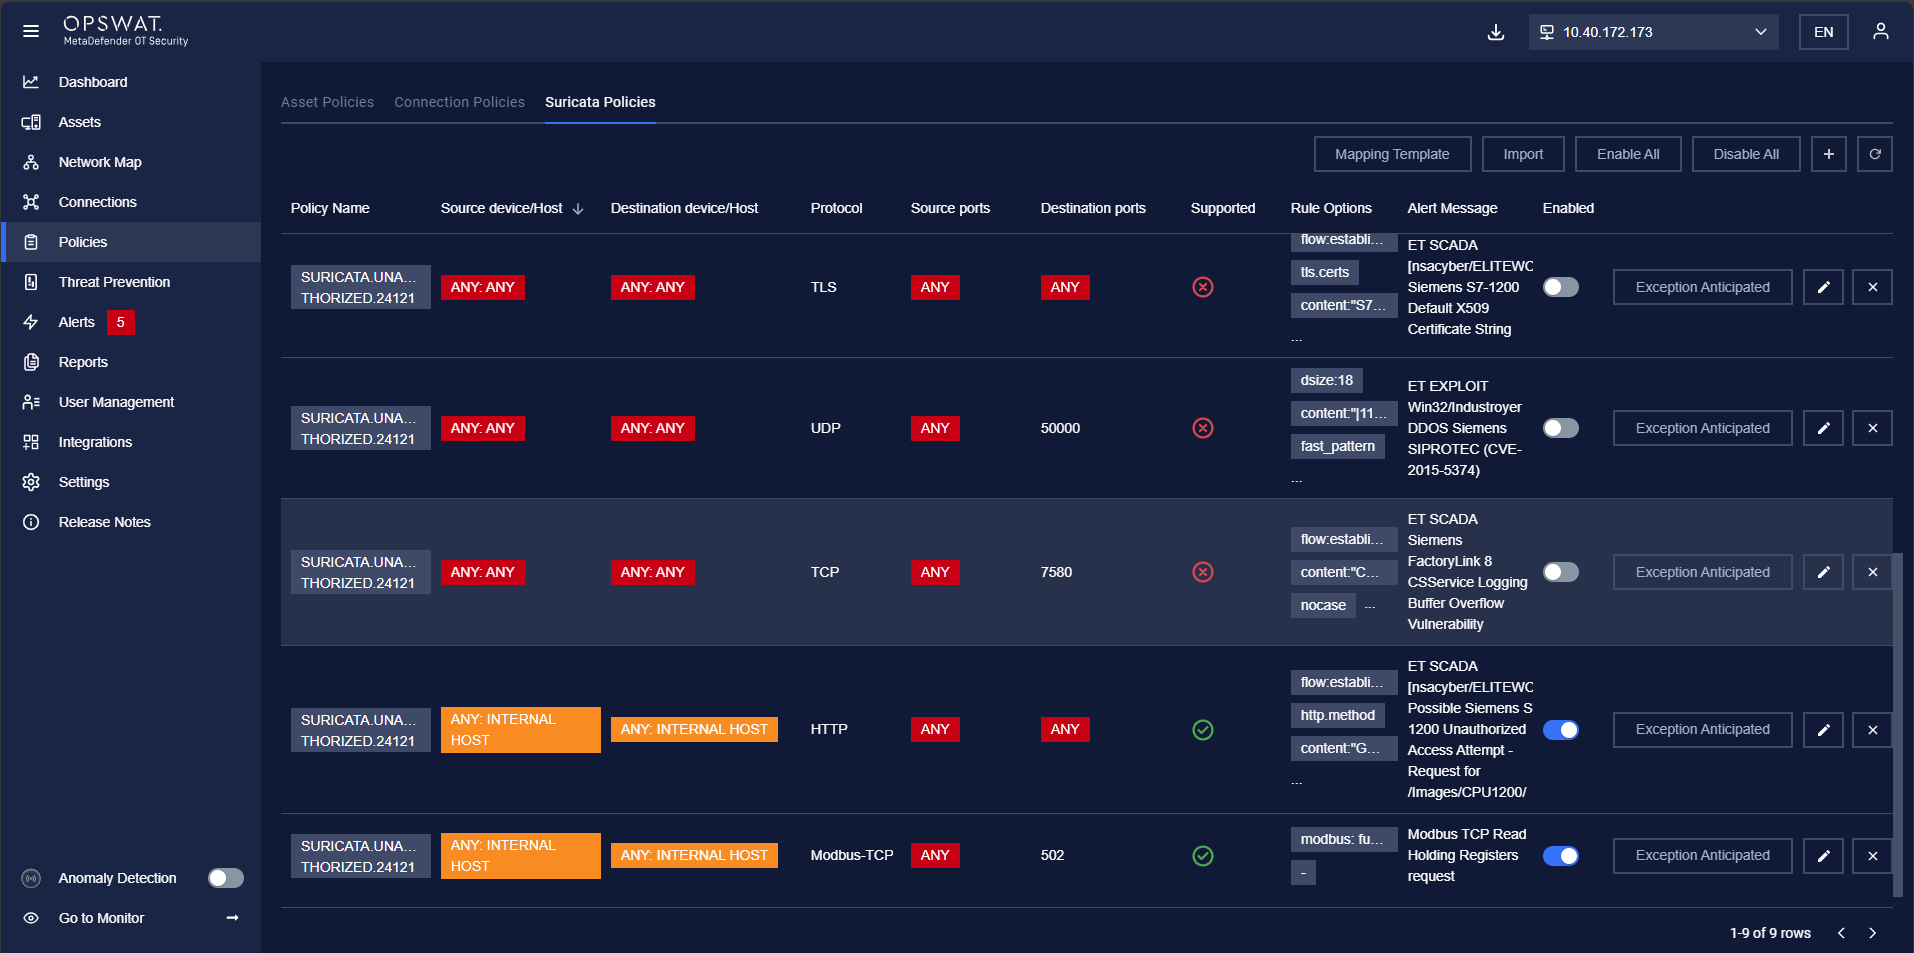Click Exception Anticipated in UDP row
The width and height of the screenshot is (1914, 953).
coord(1703,428)
